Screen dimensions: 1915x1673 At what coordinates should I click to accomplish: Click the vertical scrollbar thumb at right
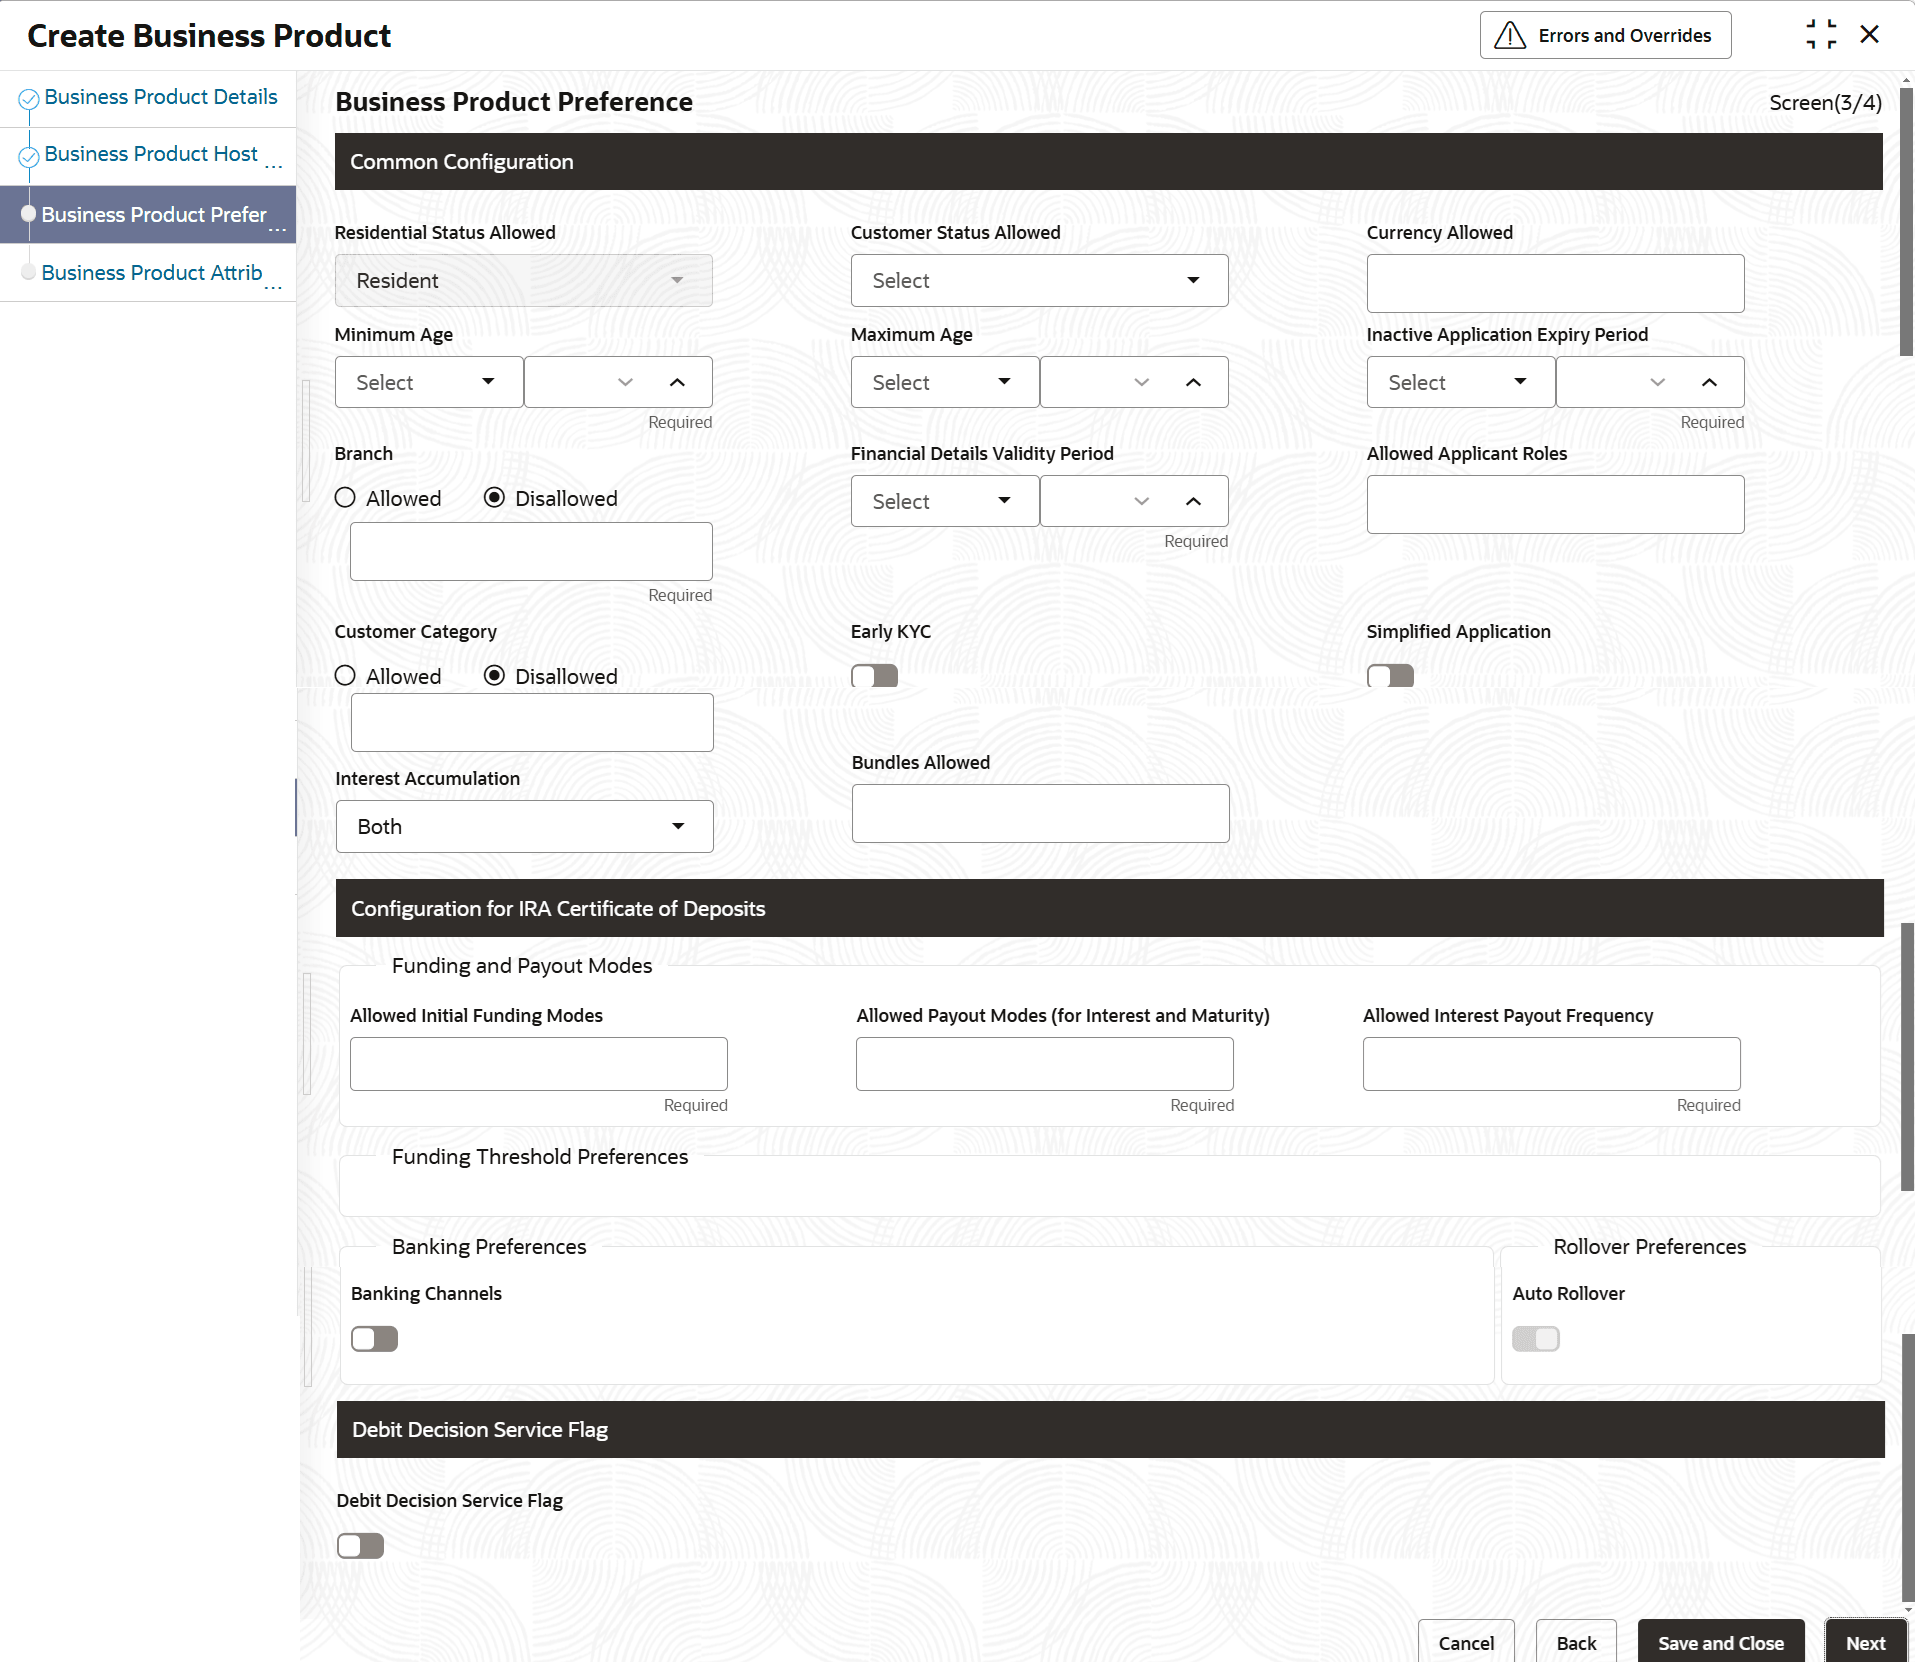click(x=1906, y=220)
